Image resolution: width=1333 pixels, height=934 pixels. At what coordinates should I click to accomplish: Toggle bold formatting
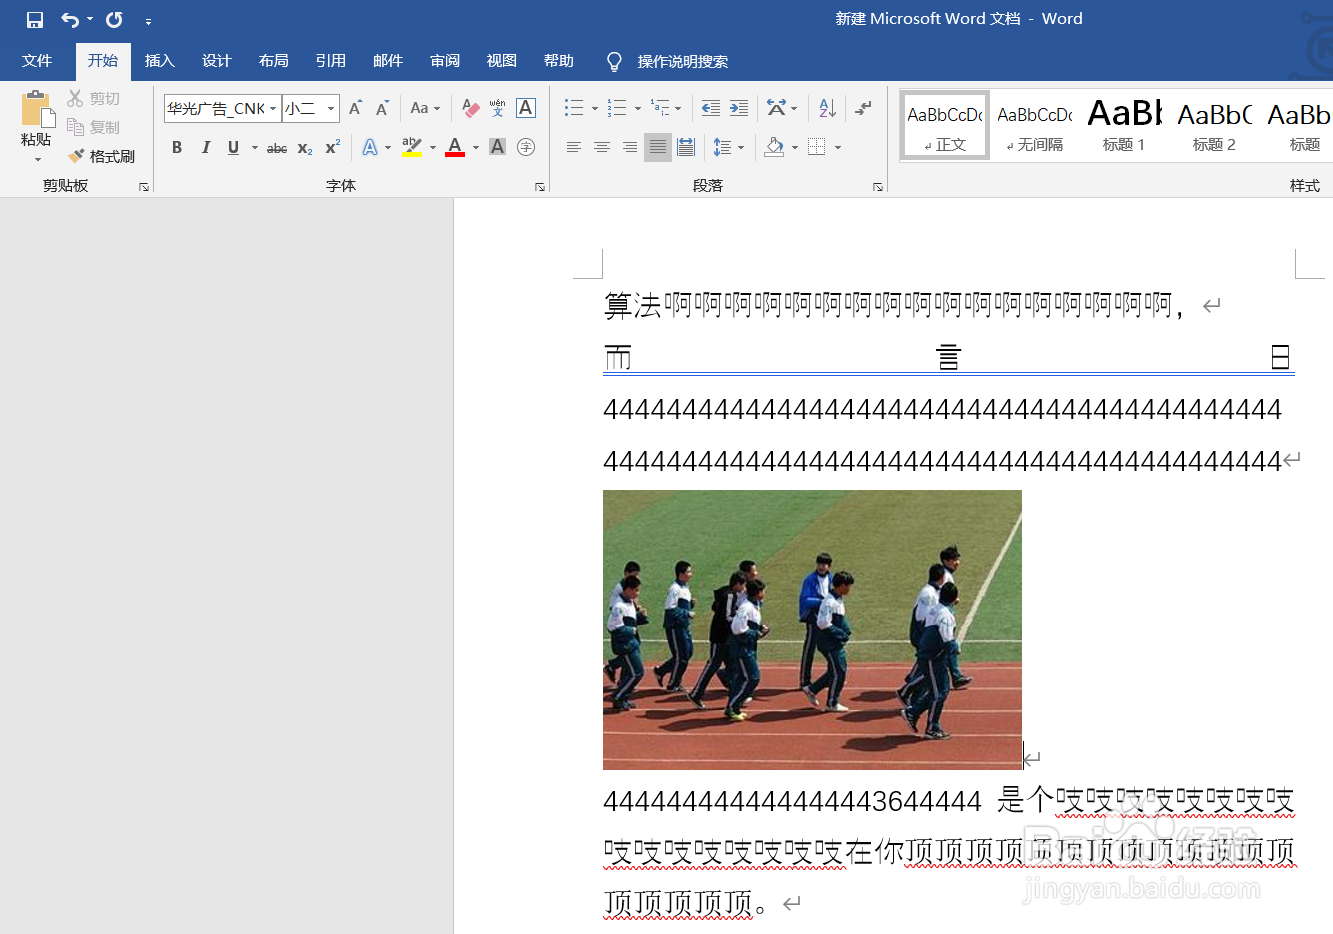click(177, 147)
